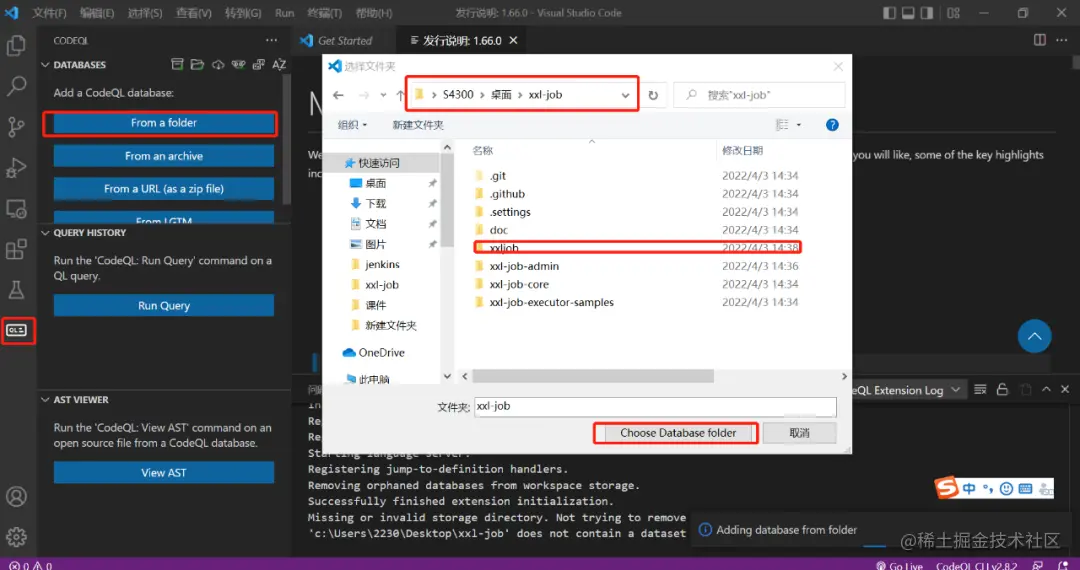Toggle the output scroll lock icon
This screenshot has height=570, width=1080.
[1002, 390]
